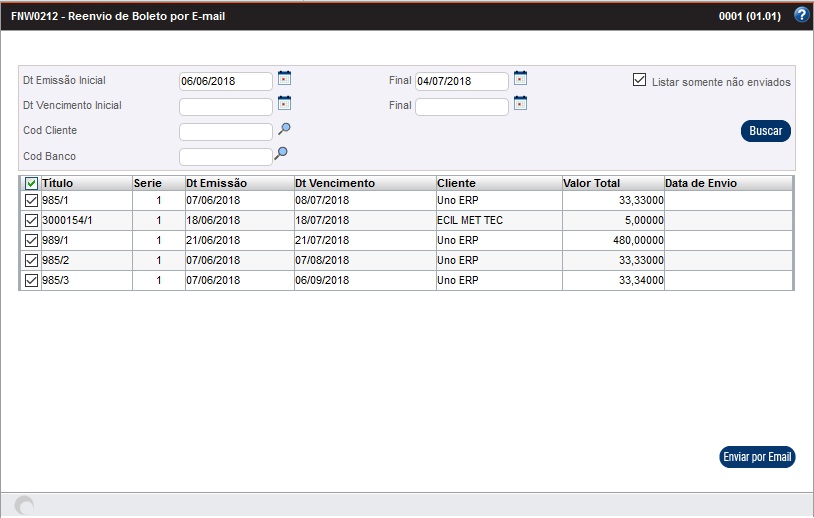Screen dimensions: 814x518
Task: Toggle 'Listar somente não enviados' checkbox
Action: click(x=640, y=80)
